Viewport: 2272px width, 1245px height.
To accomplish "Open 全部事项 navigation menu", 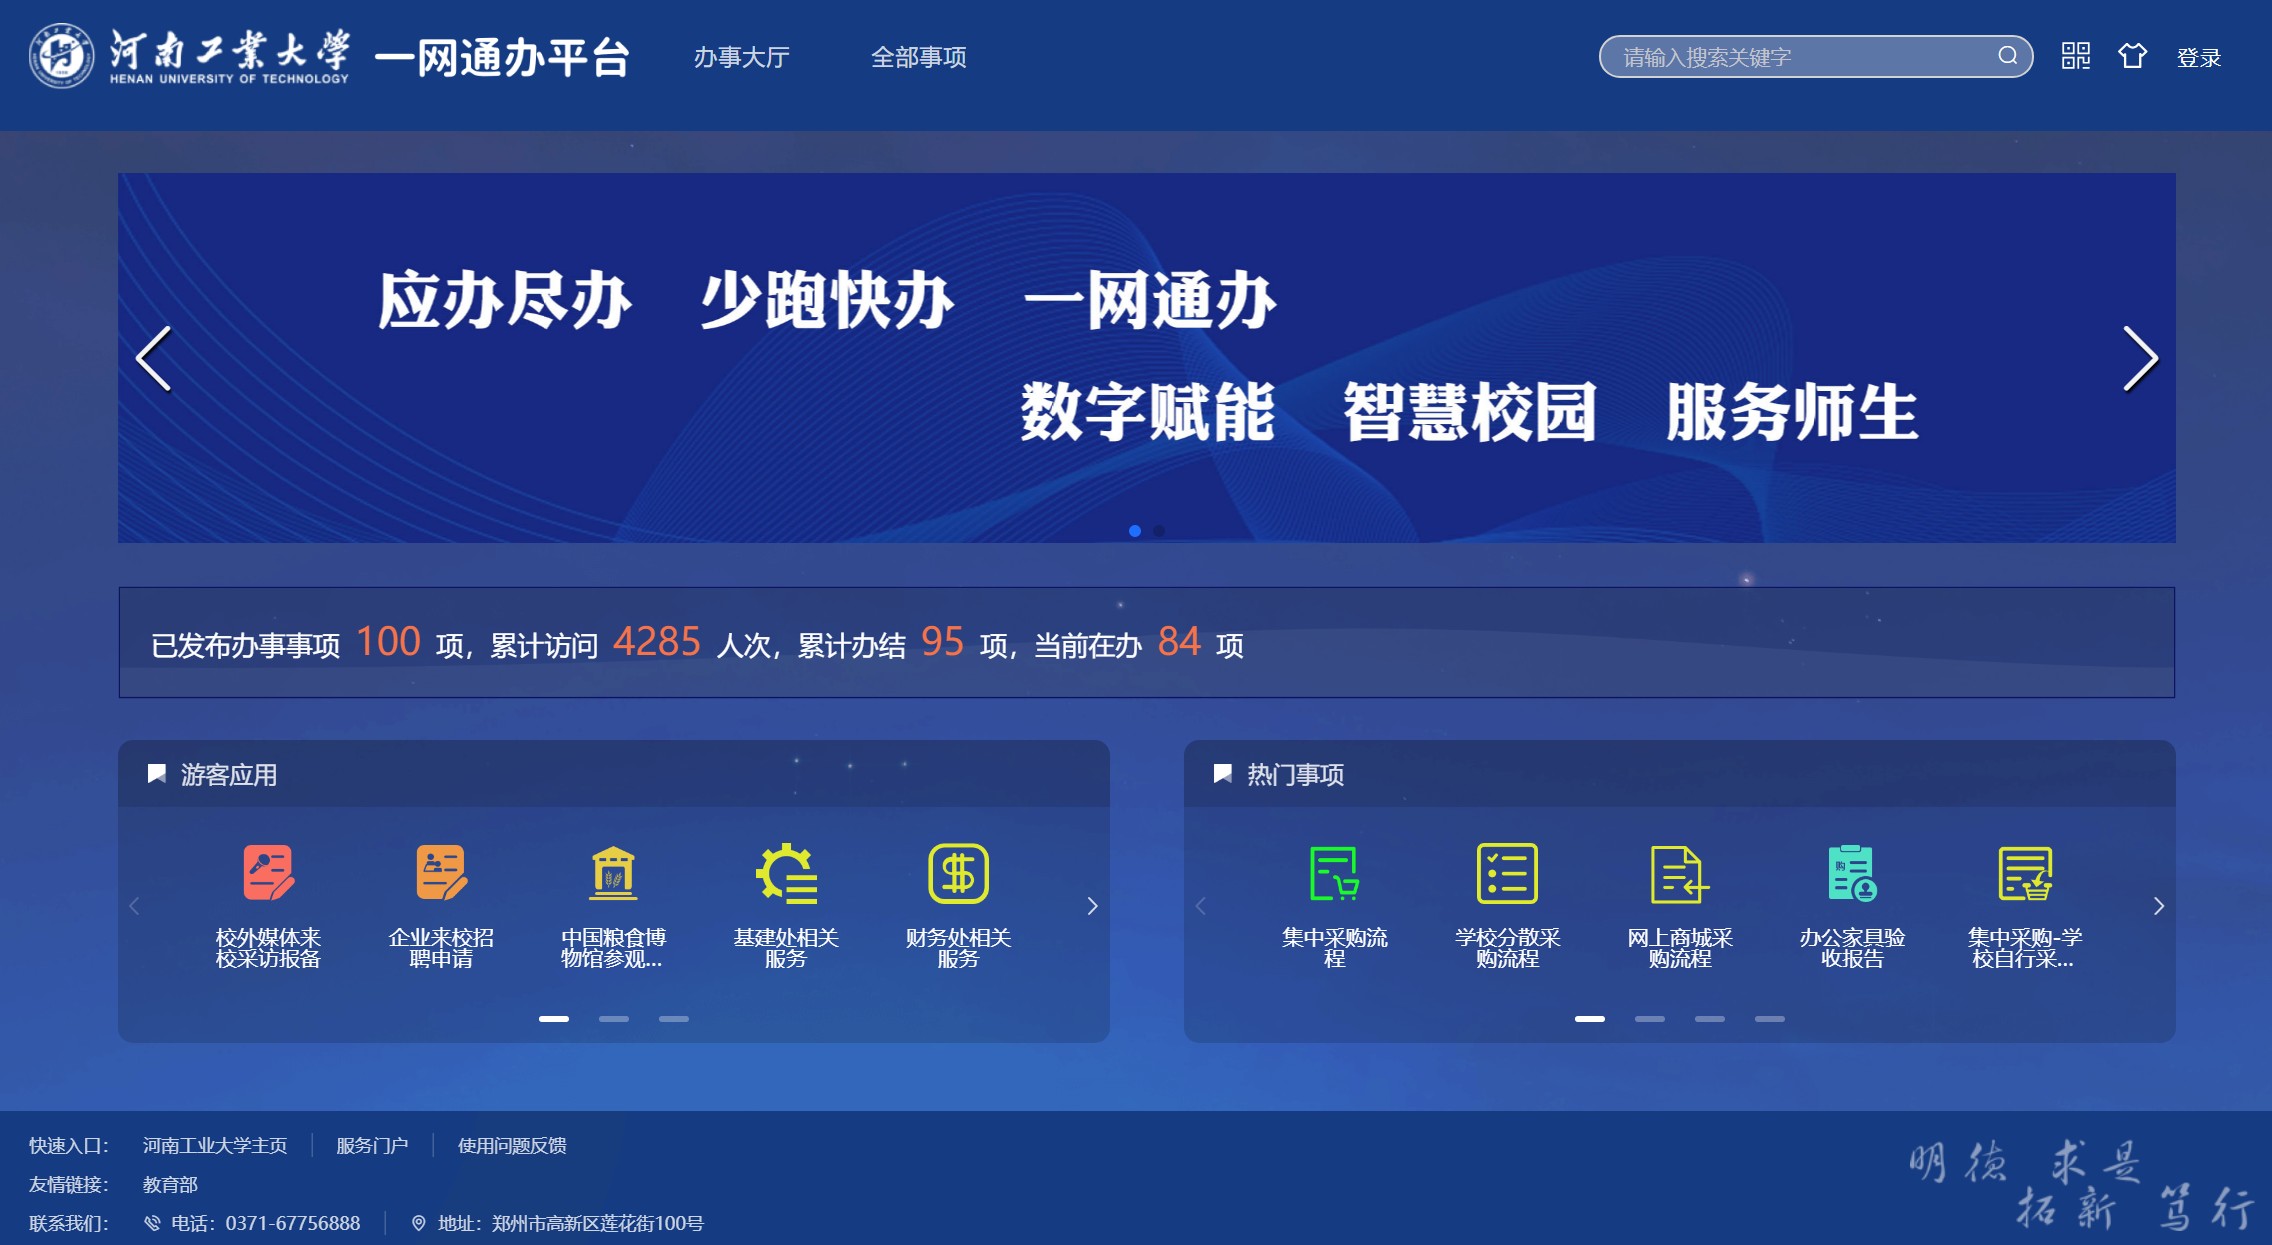I will 918,57.
